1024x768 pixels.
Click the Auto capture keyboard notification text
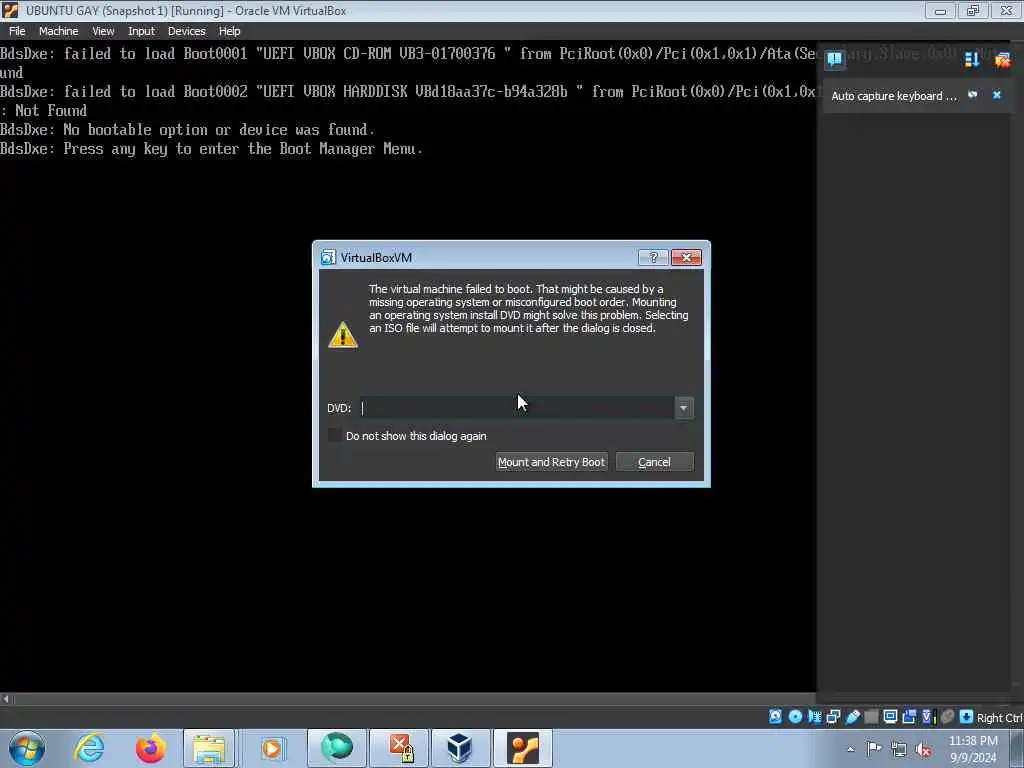click(893, 96)
